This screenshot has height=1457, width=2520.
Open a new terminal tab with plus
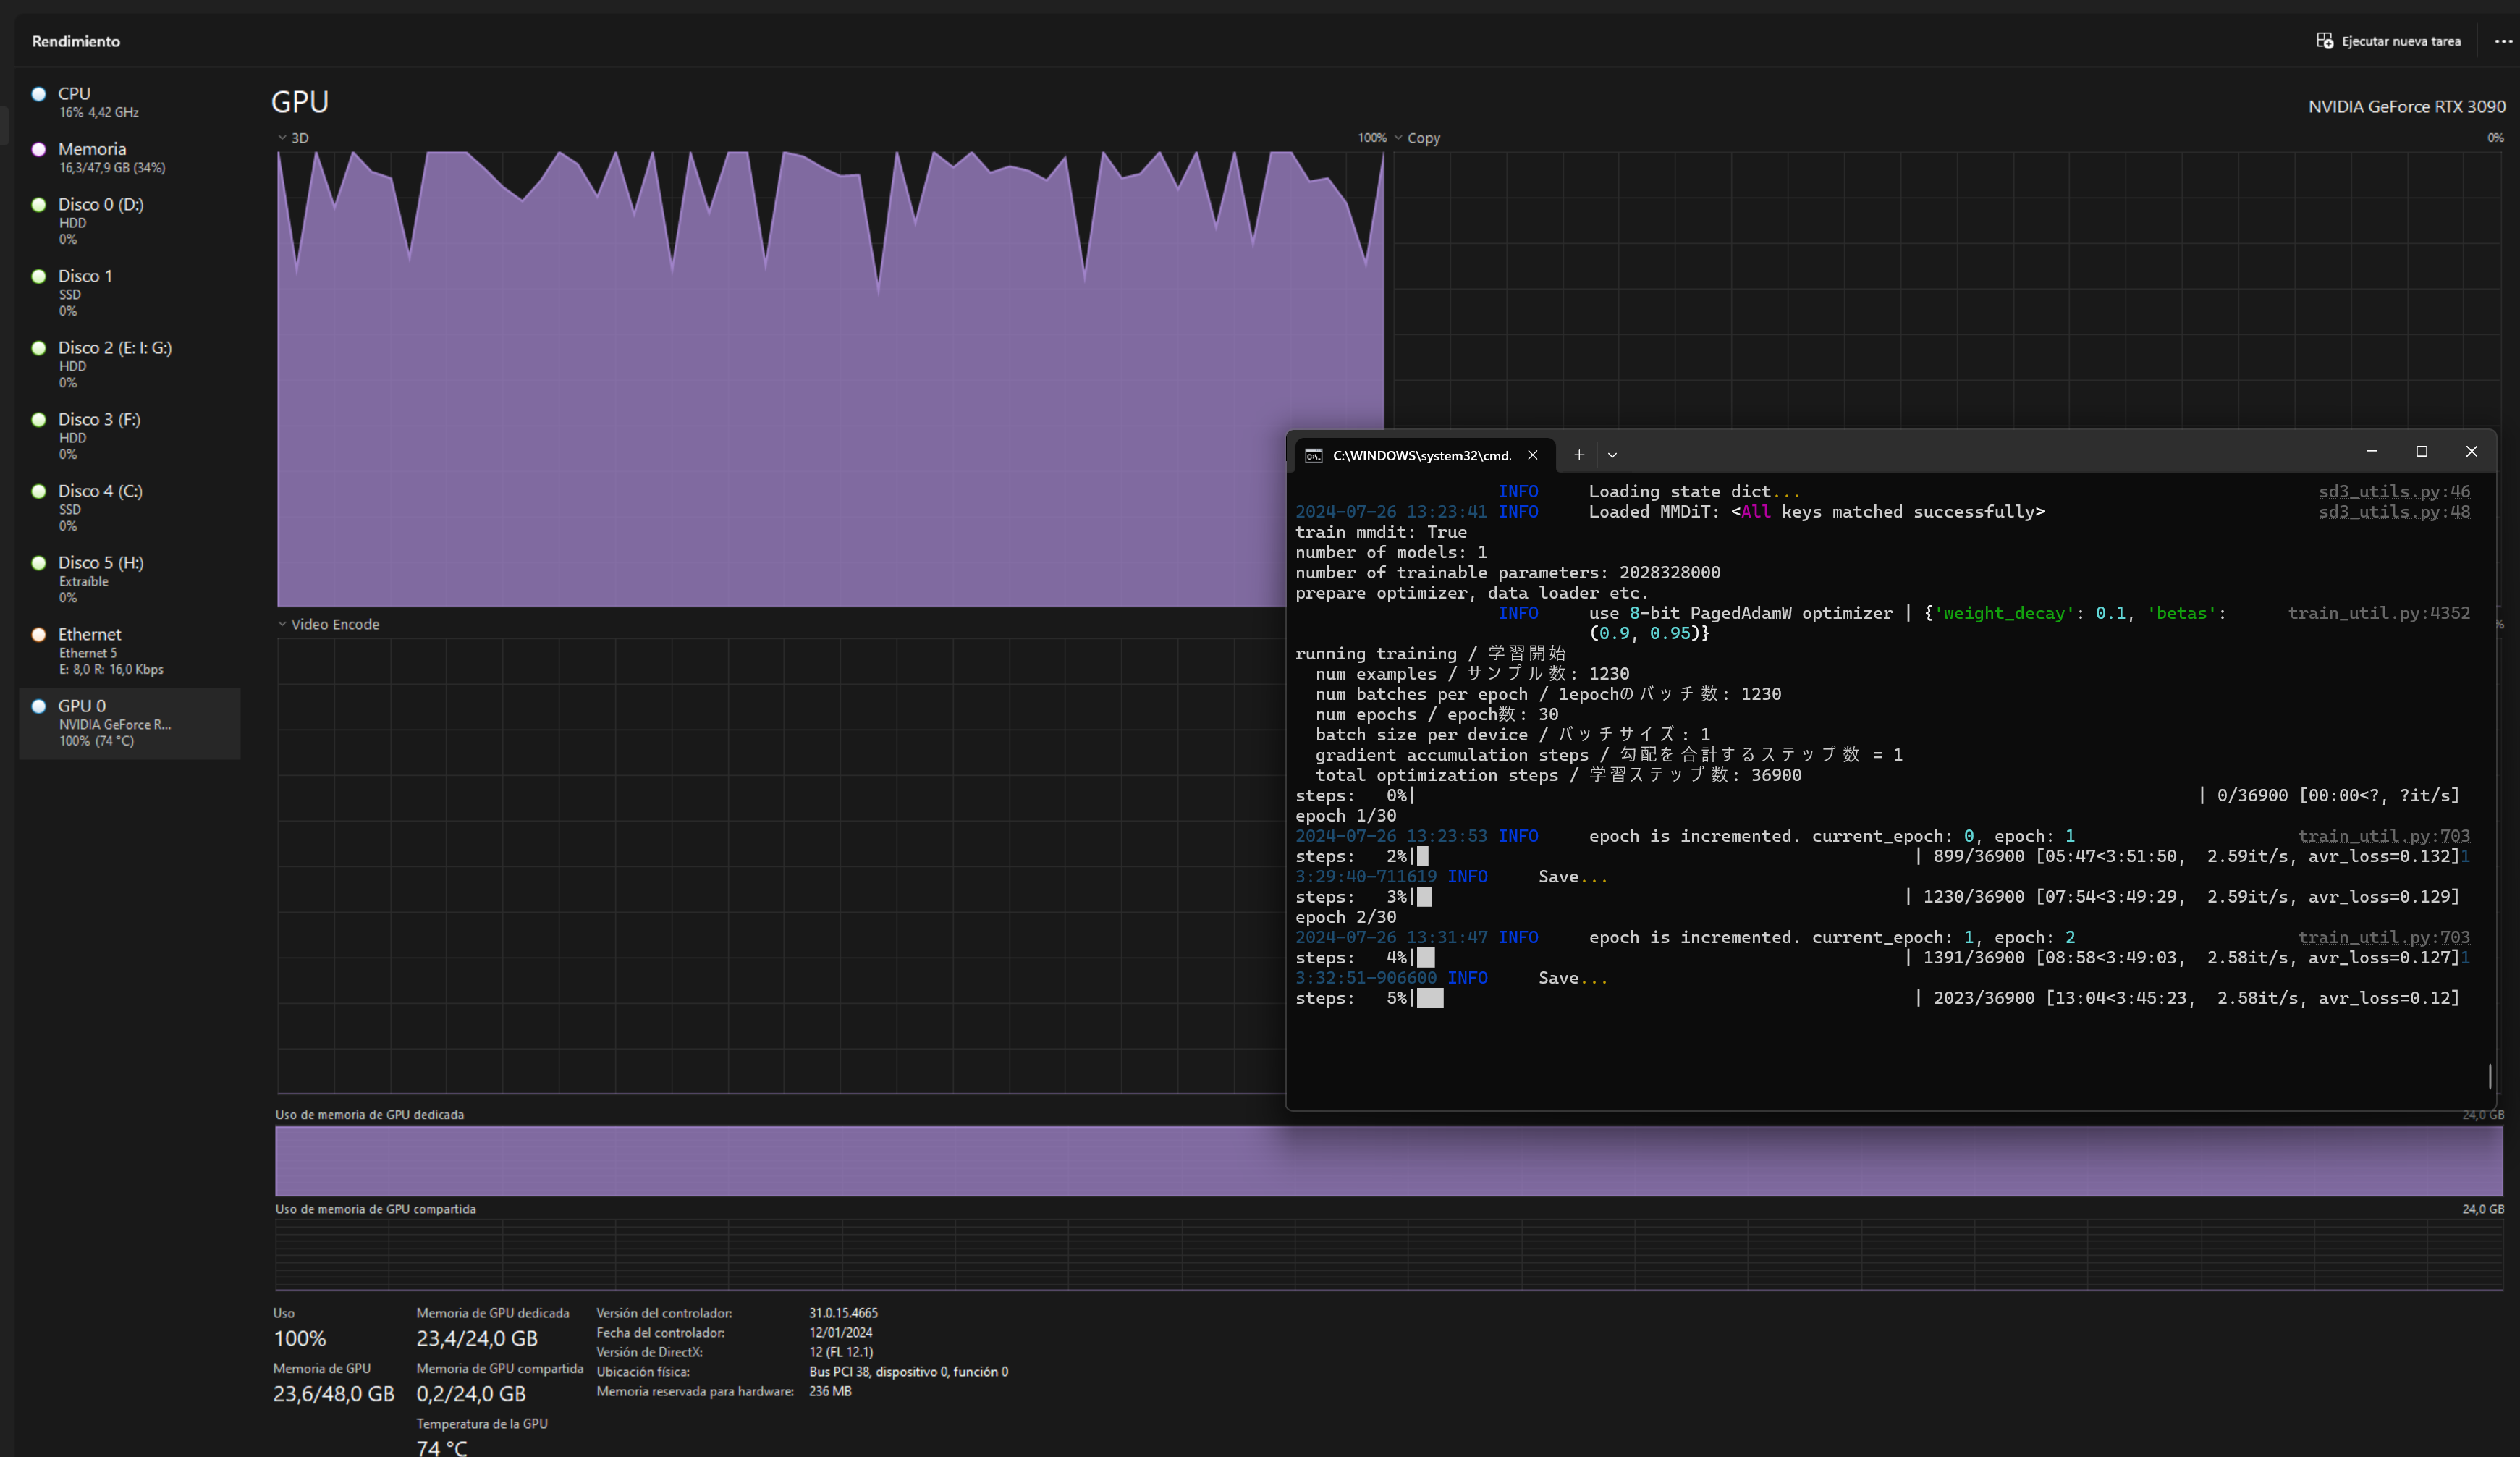pos(1578,455)
